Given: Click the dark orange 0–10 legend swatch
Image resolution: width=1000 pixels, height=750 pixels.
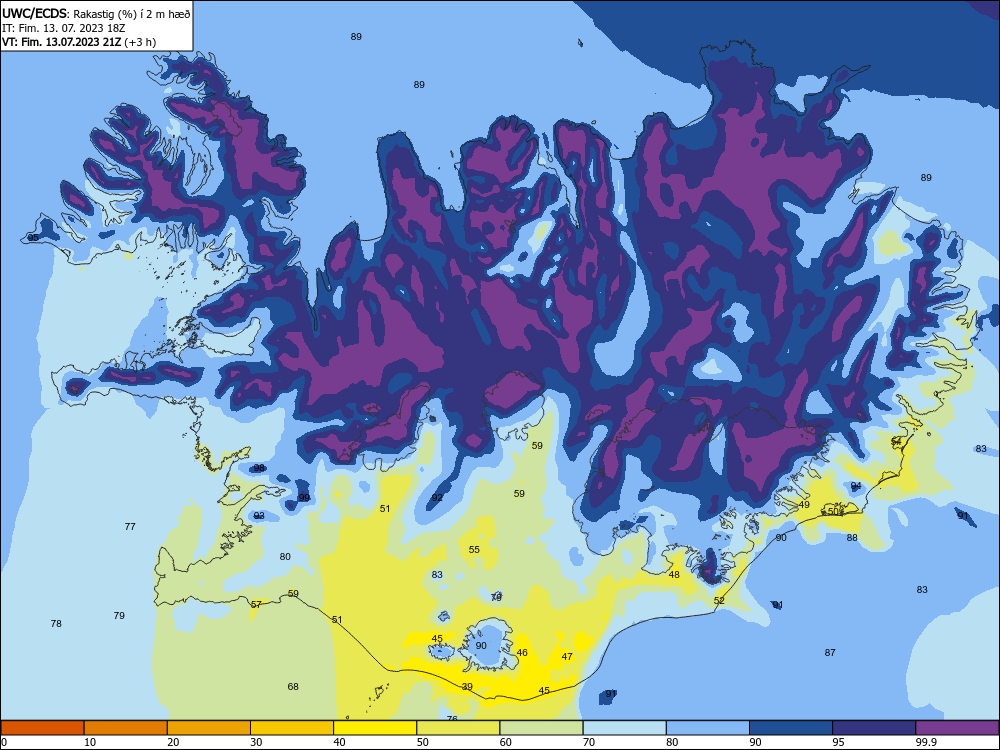Looking at the screenshot, I should pos(42,728).
